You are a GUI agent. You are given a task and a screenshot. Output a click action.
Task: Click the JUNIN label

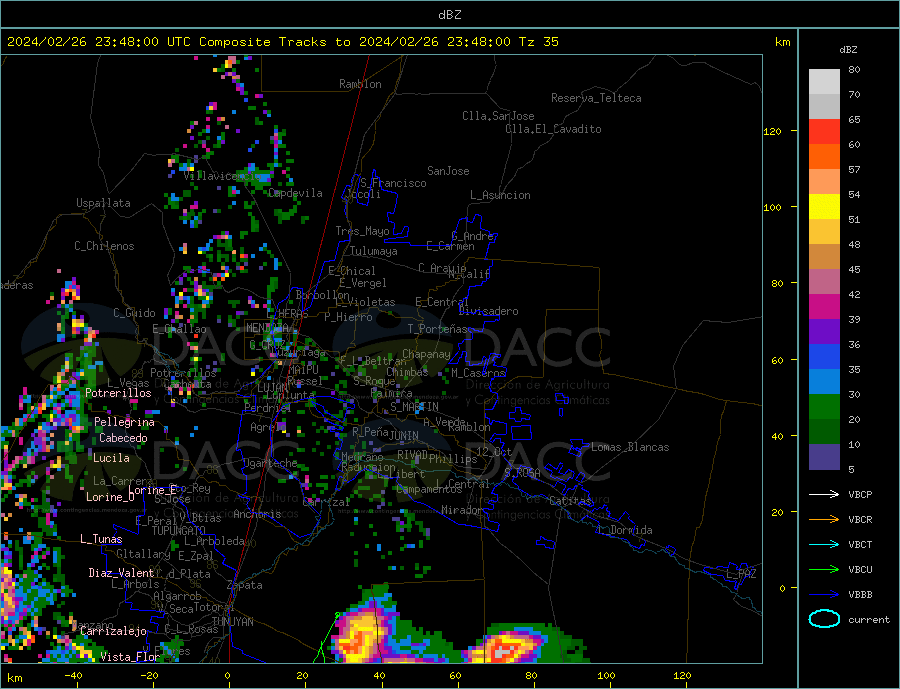point(404,436)
